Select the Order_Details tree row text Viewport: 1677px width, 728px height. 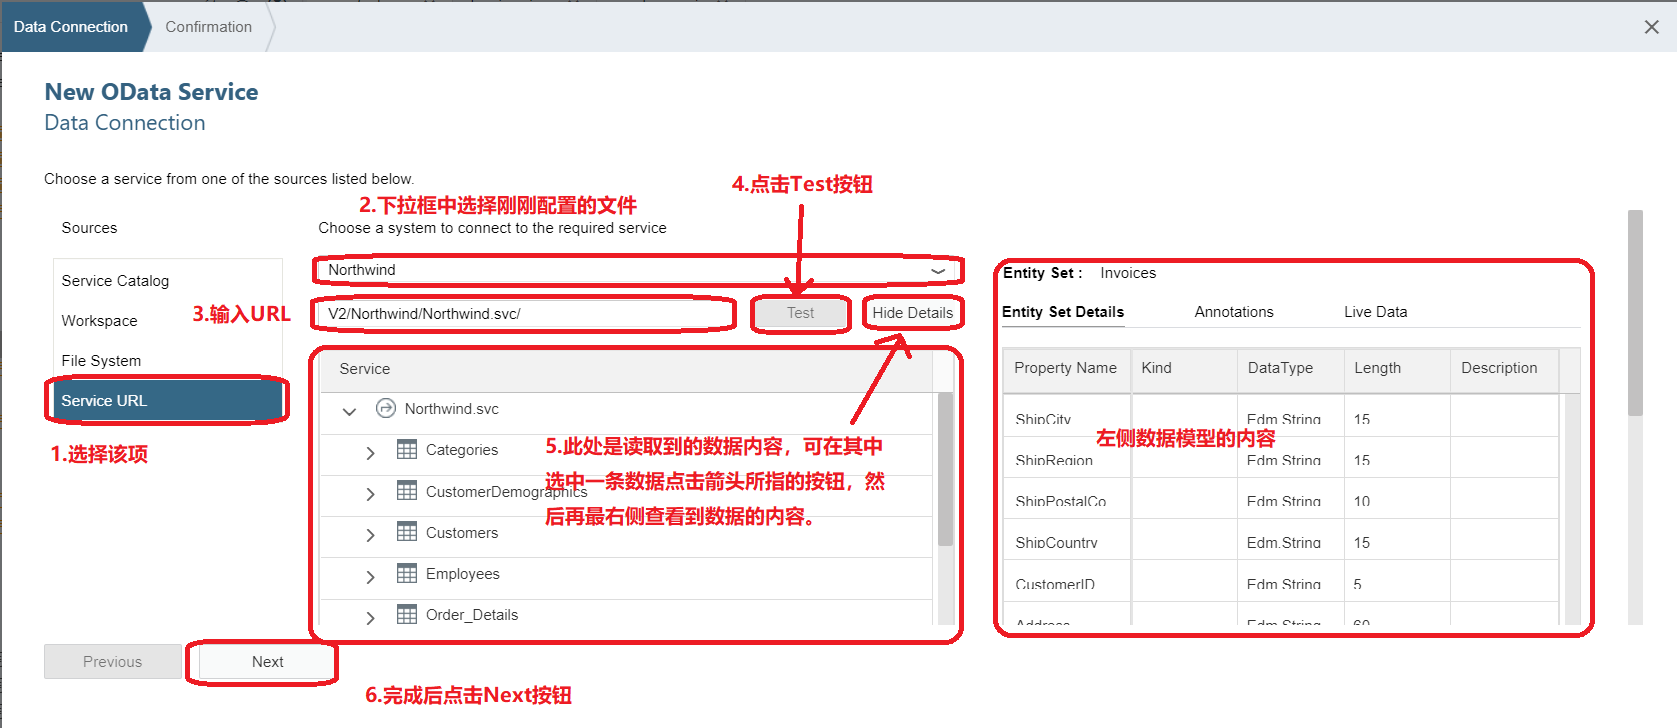[472, 615]
